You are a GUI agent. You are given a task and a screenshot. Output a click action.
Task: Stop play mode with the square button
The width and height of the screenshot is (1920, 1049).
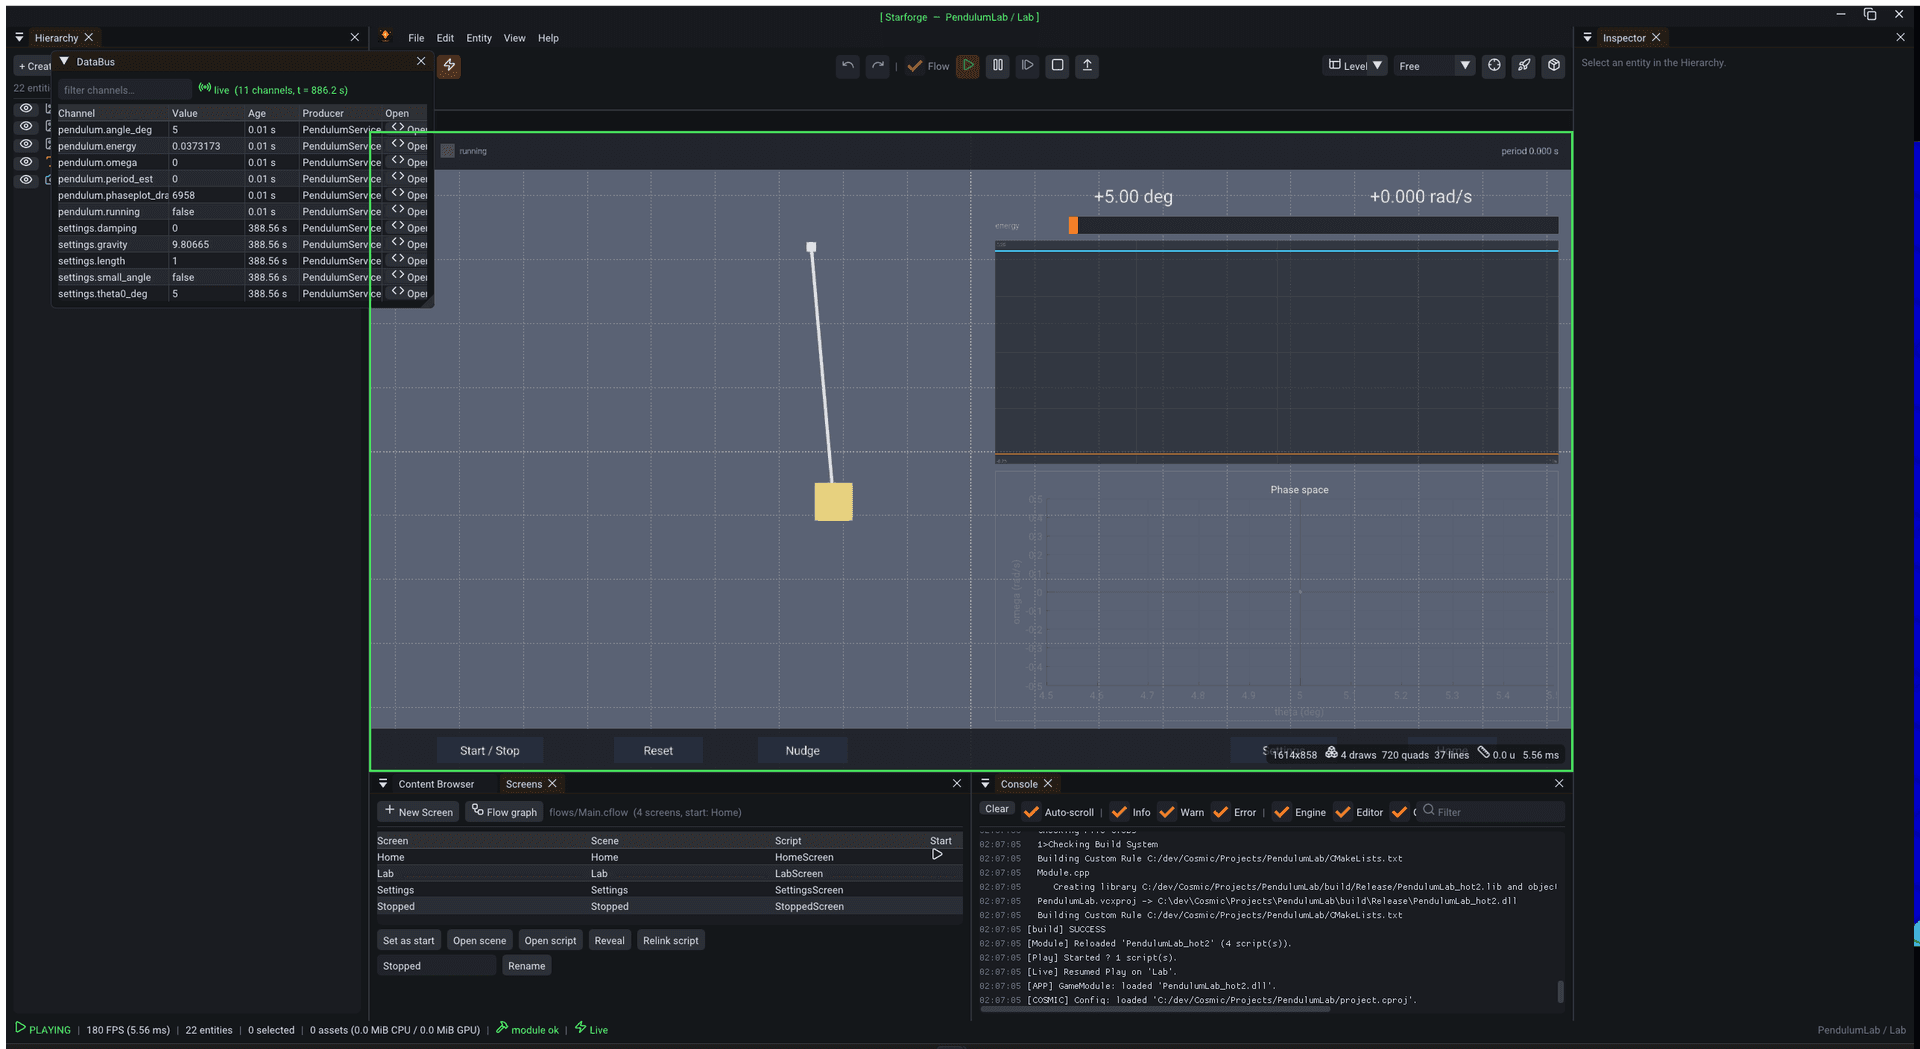point(1057,66)
